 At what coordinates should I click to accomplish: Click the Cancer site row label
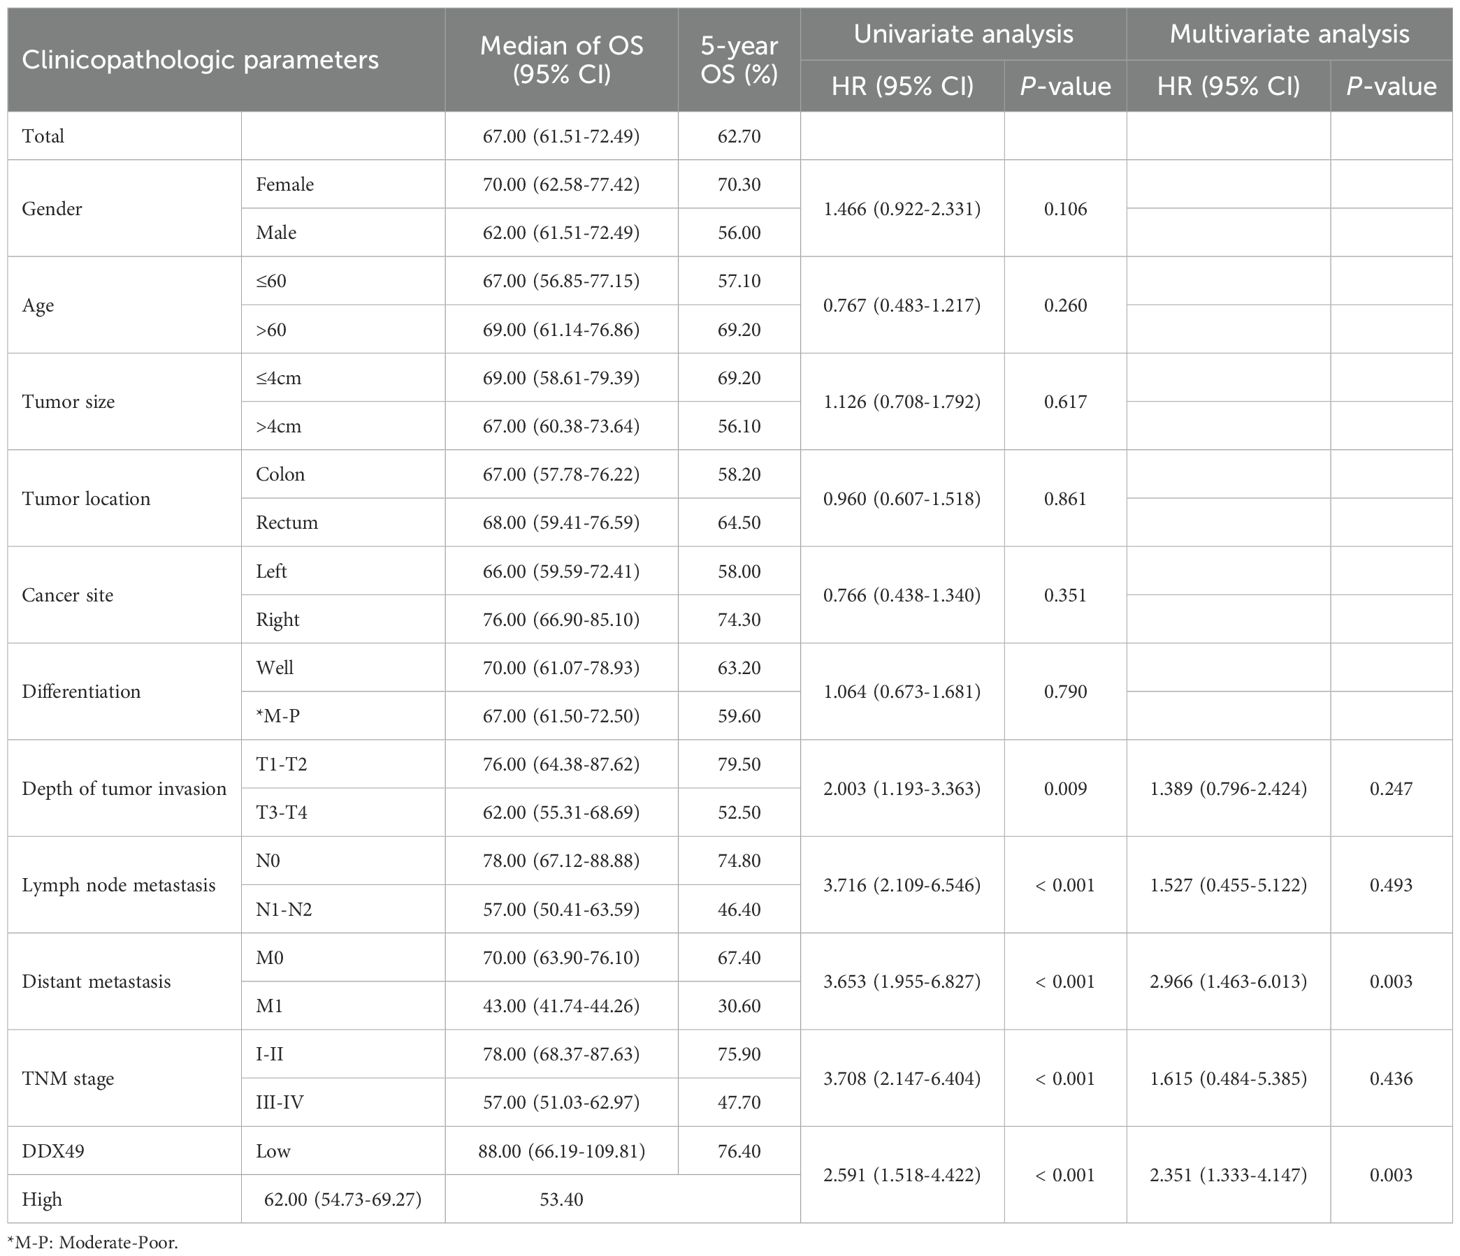click(68, 595)
